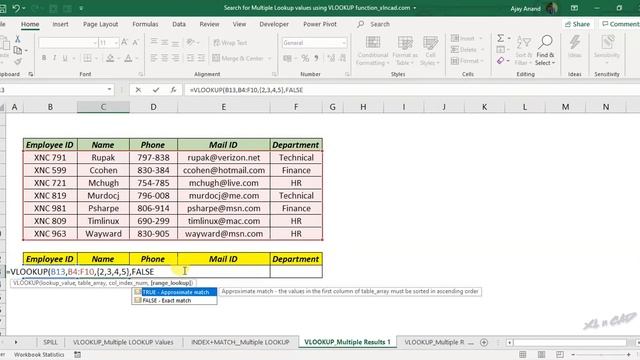Image resolution: width=640 pixels, height=360 pixels.
Task: Click the Share button
Action: [x=577, y=24]
